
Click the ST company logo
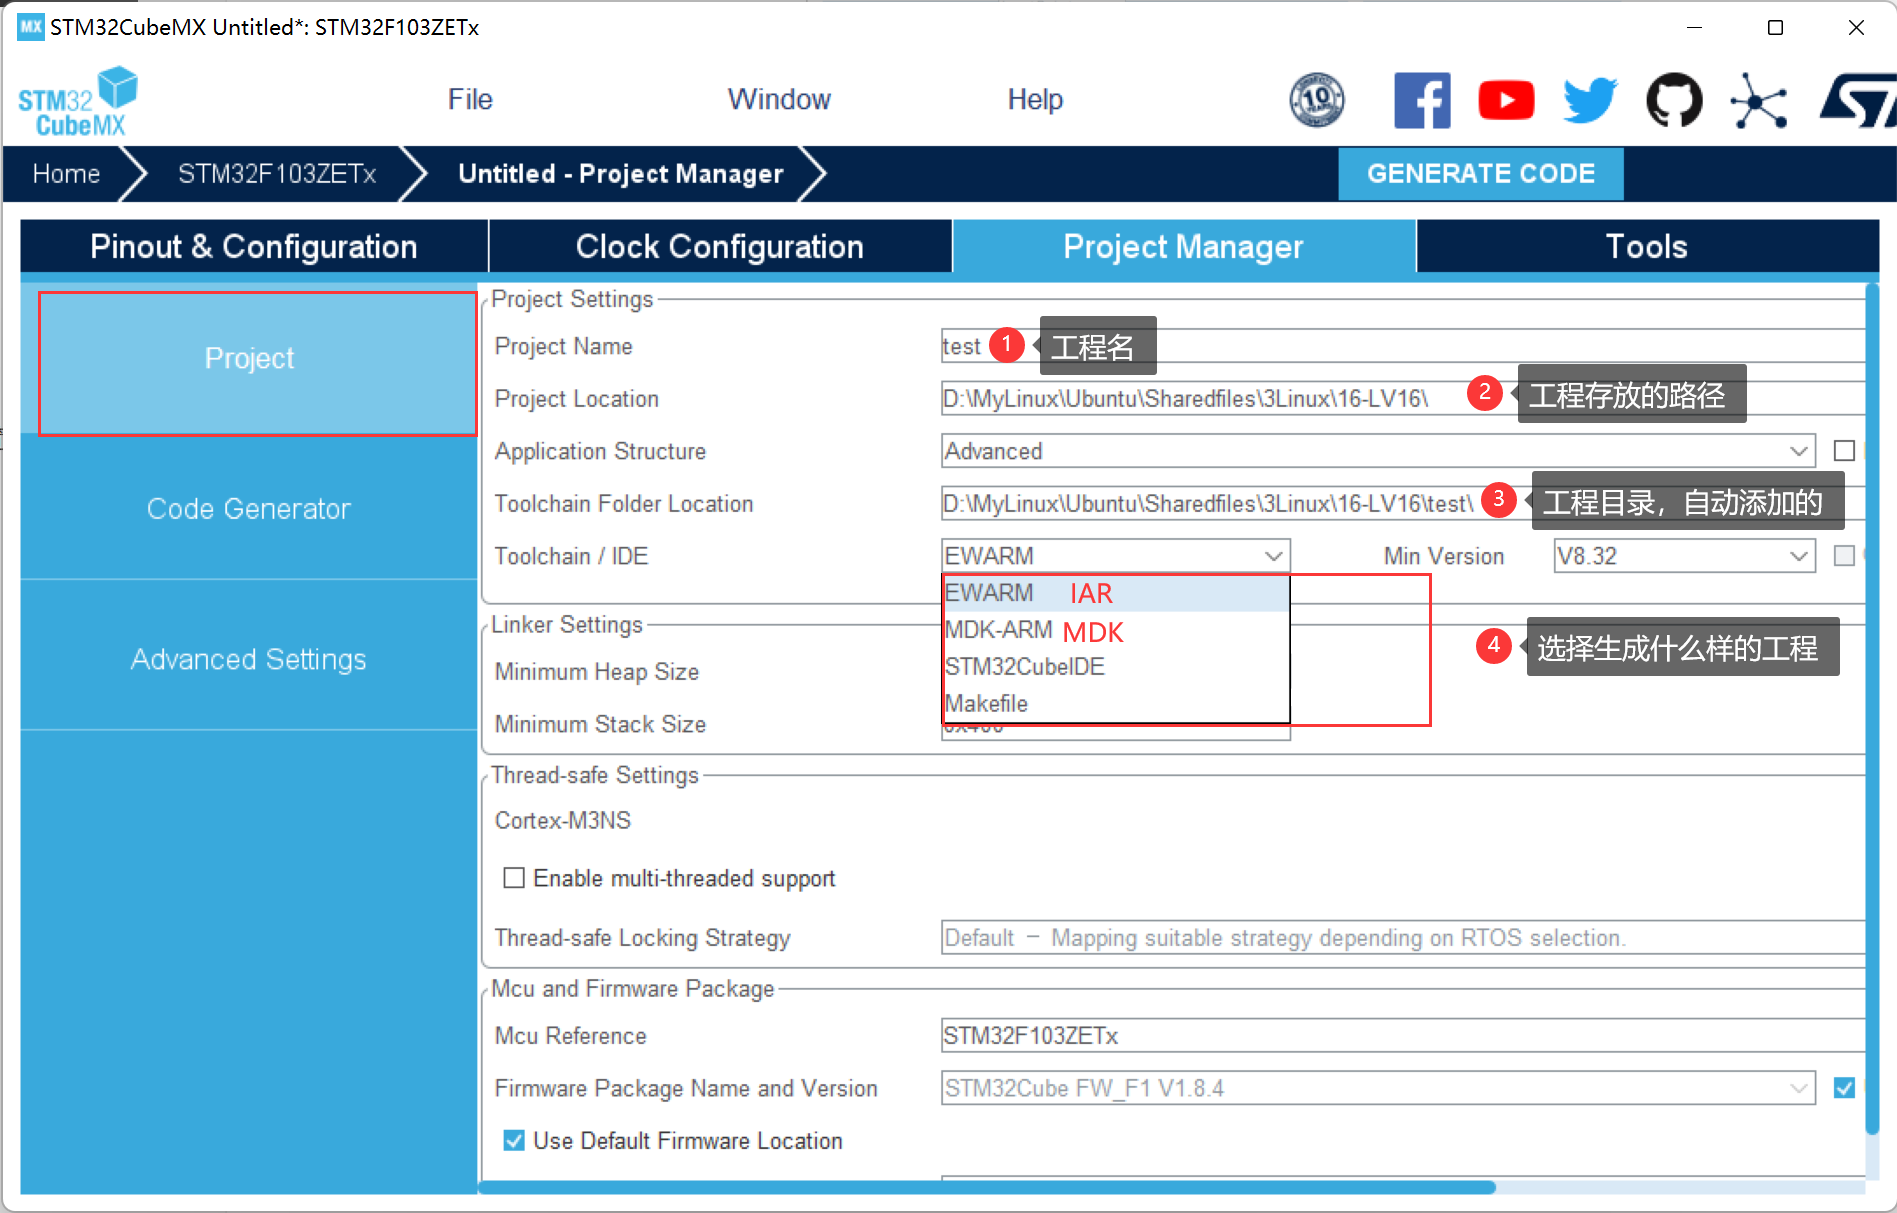pos(1858,100)
